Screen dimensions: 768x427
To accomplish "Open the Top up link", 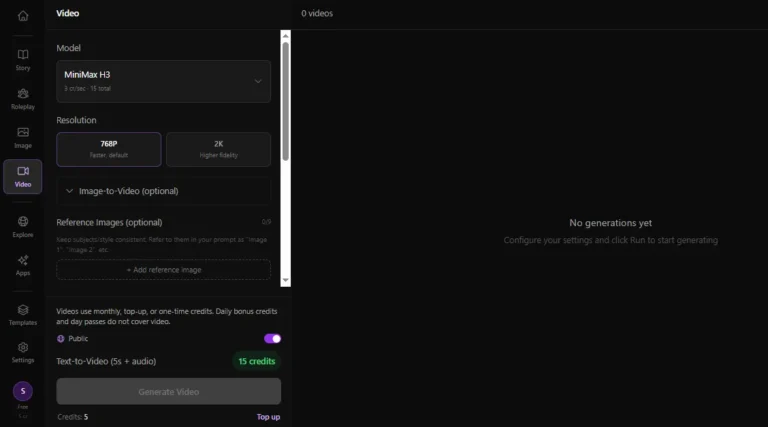I will [x=268, y=417].
